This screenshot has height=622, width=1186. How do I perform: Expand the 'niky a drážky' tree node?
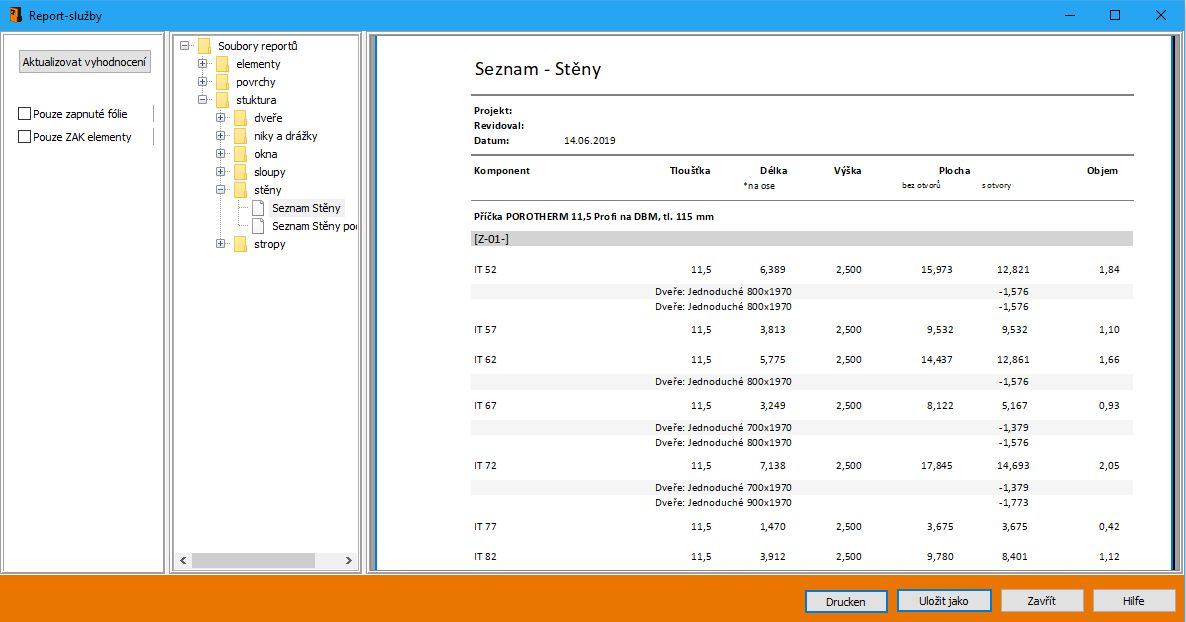click(x=221, y=136)
